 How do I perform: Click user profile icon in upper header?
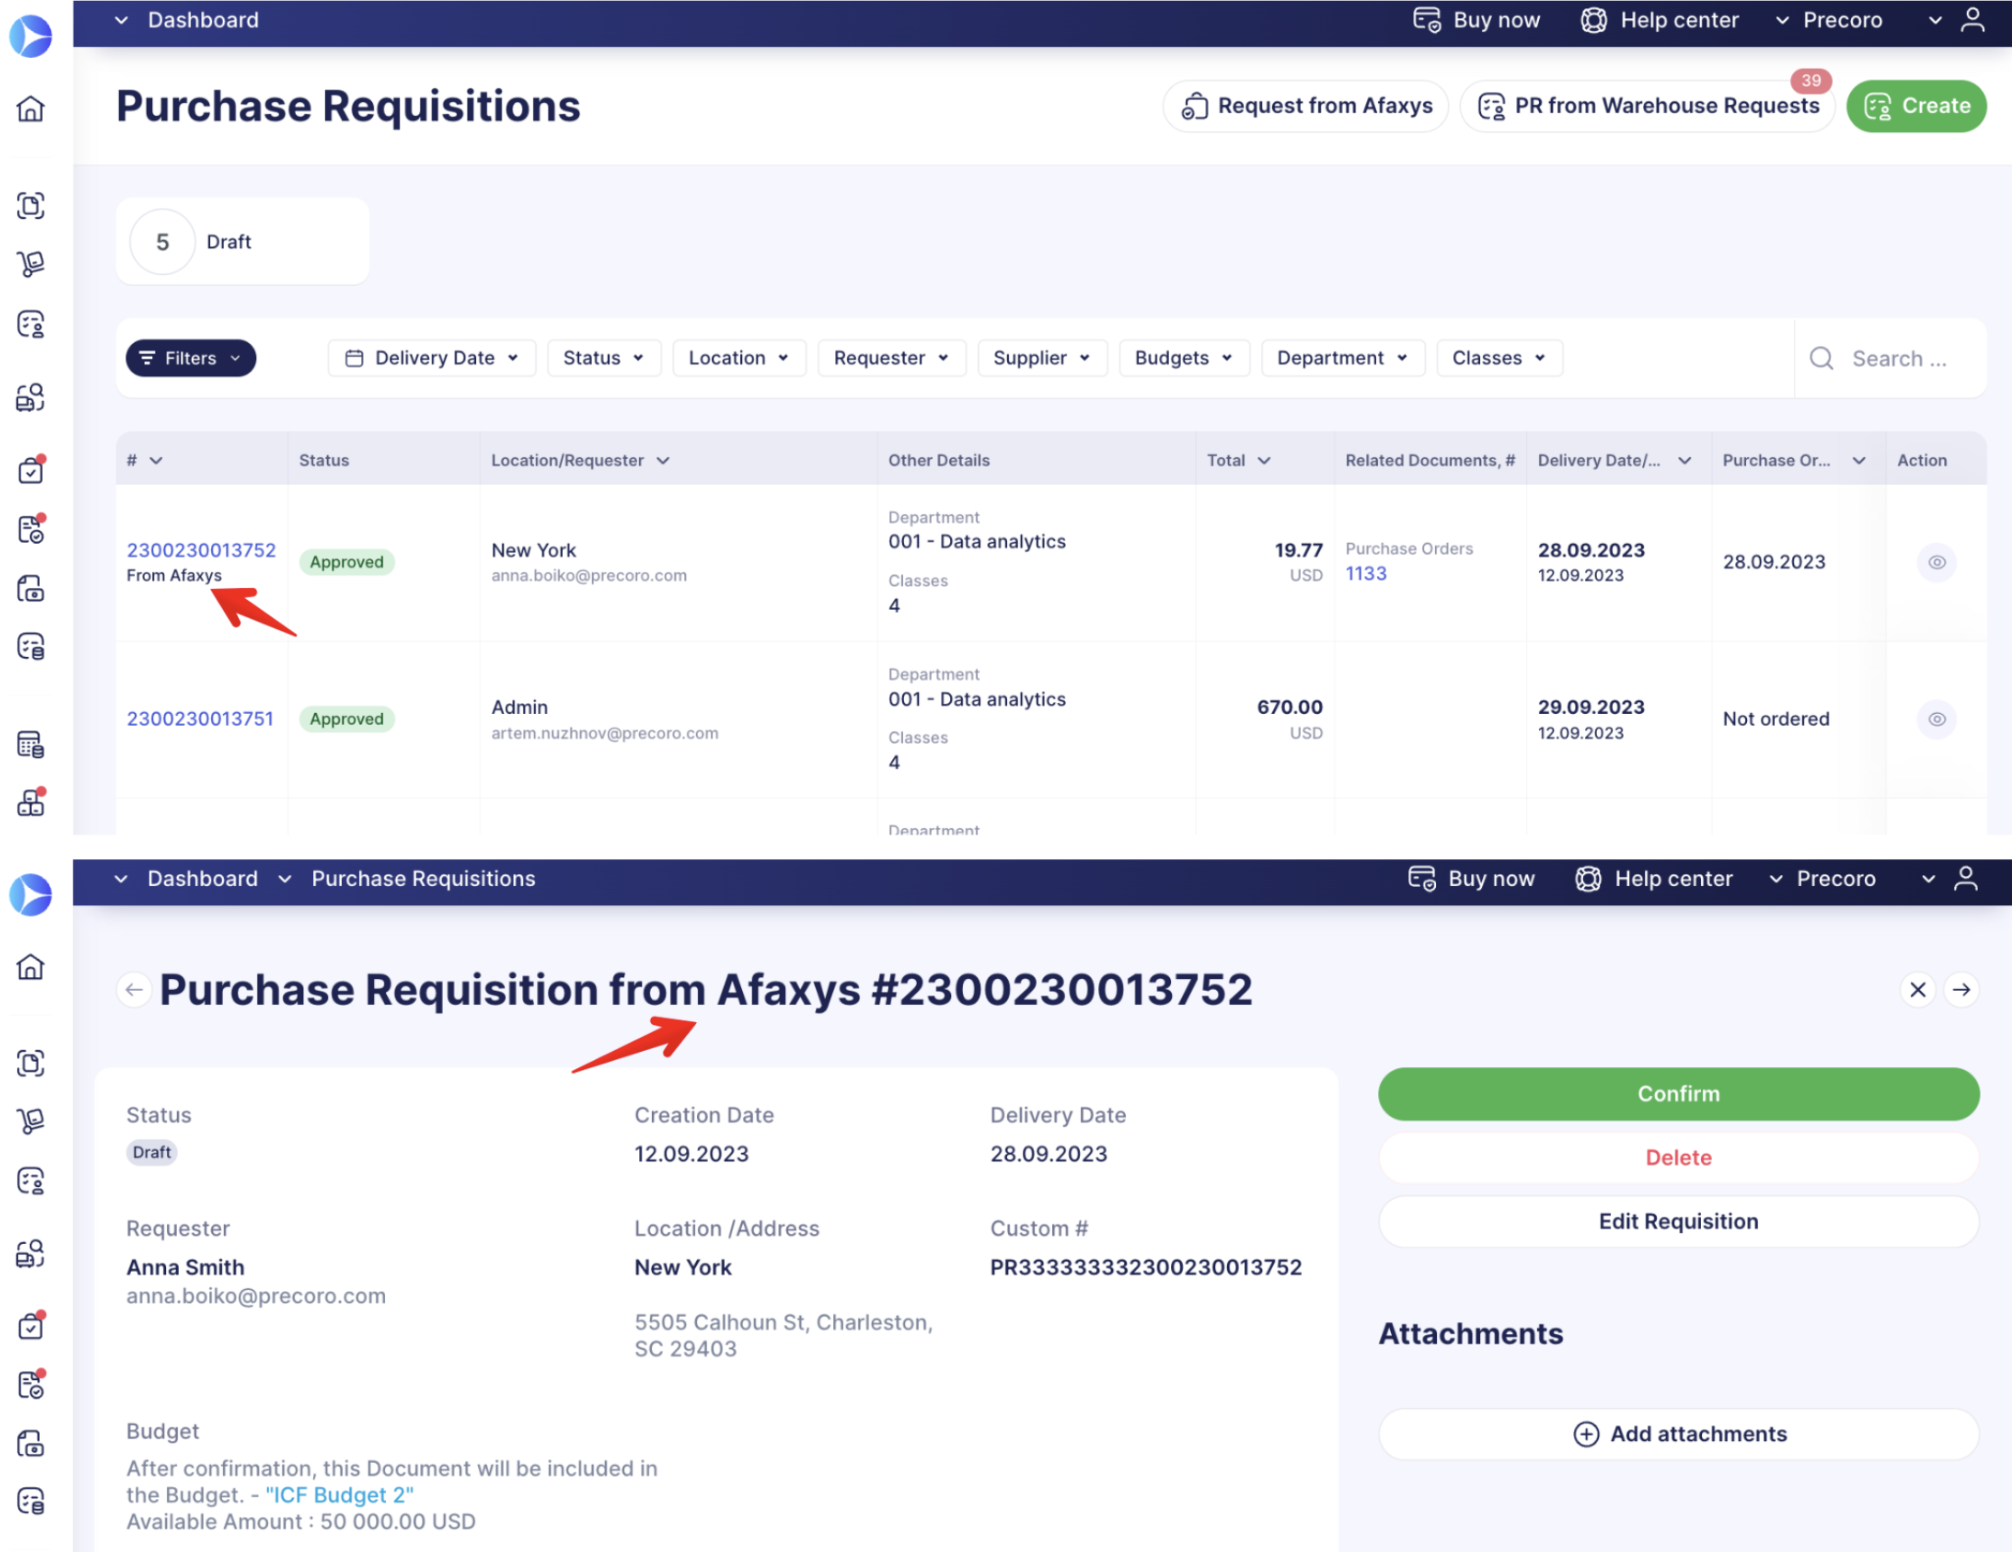click(x=1972, y=20)
